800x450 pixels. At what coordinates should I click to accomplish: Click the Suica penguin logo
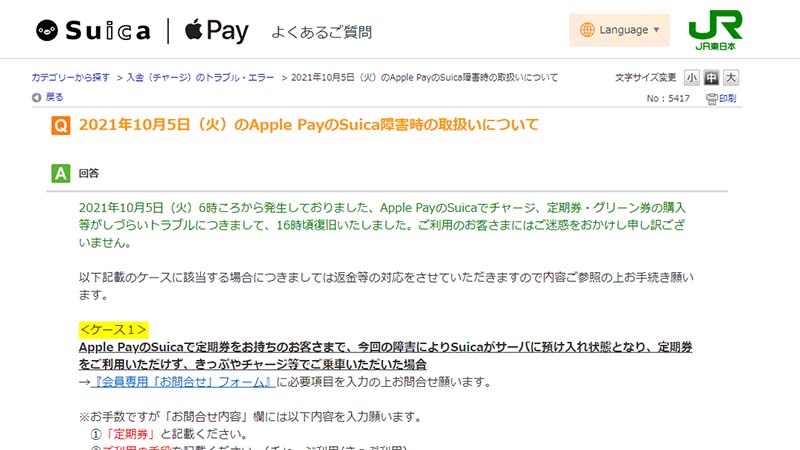(47, 31)
